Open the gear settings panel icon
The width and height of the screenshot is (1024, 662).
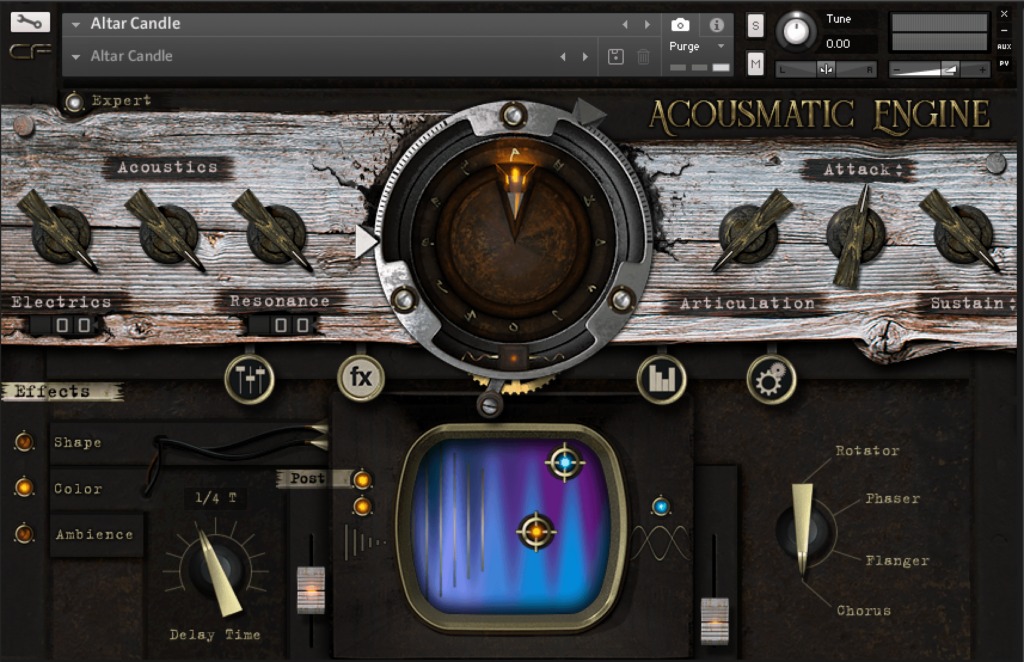[x=771, y=379]
